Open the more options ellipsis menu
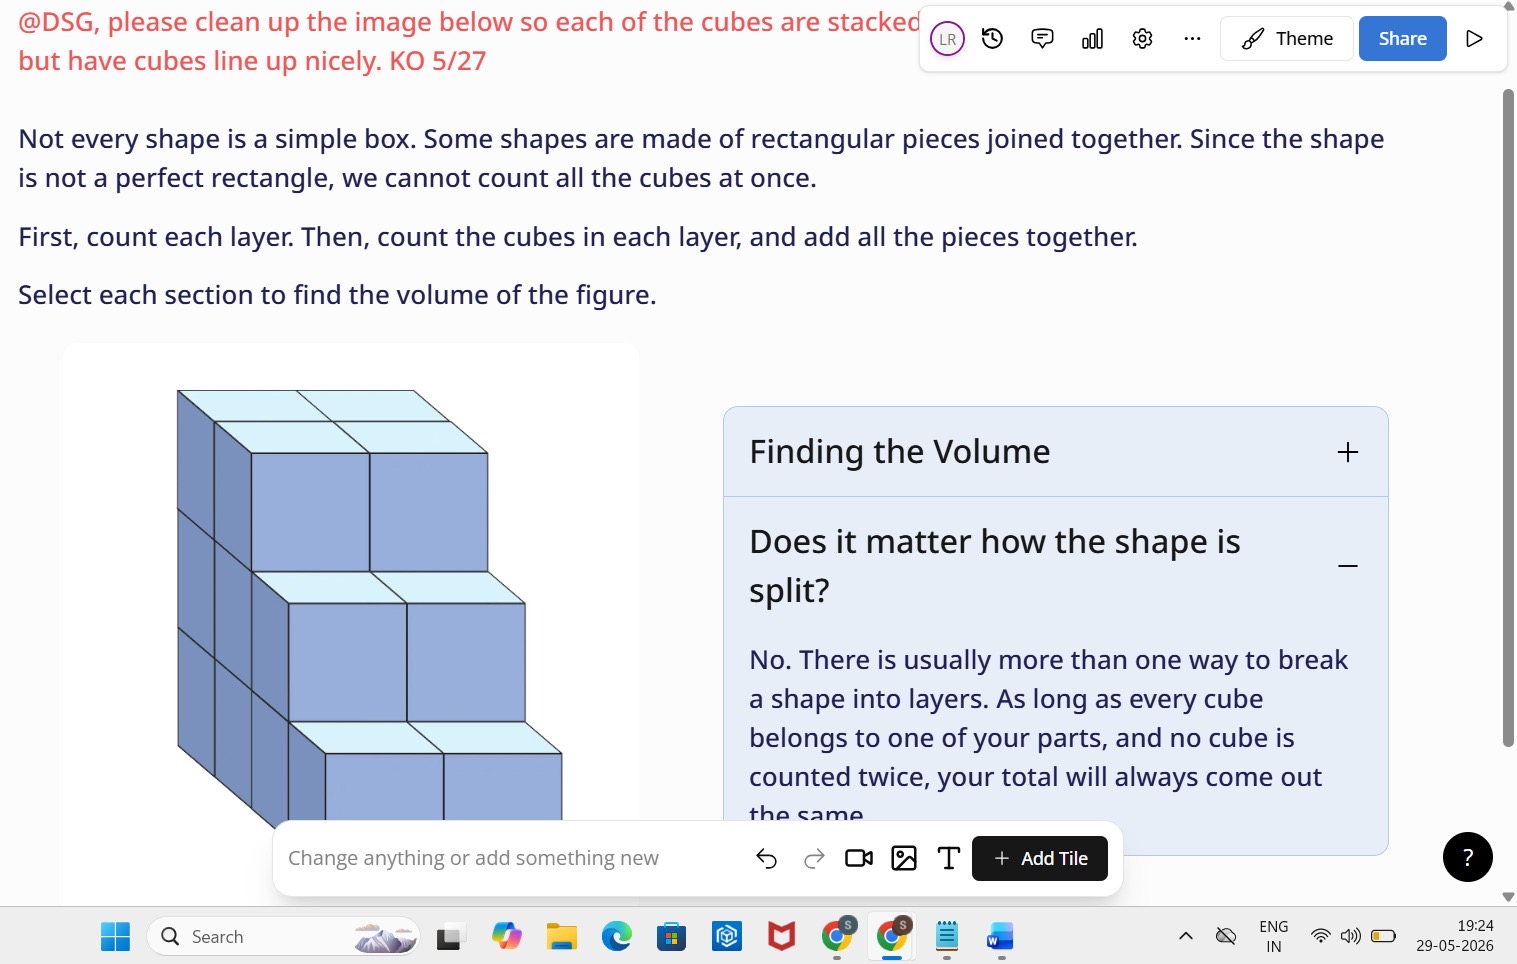The image size is (1517, 964). pyautogui.click(x=1192, y=39)
